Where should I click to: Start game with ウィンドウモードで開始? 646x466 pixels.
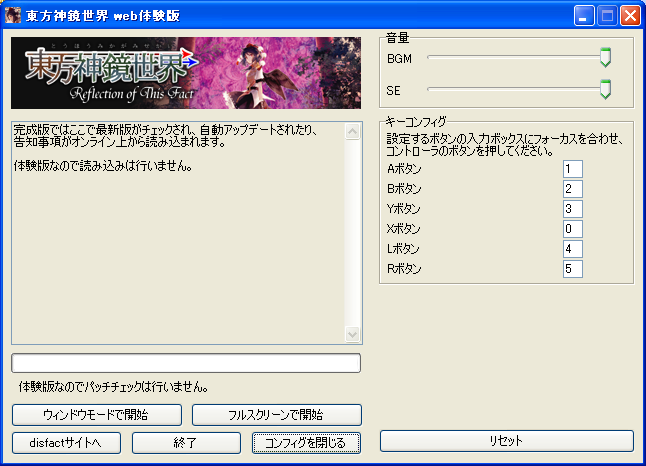[97, 414]
